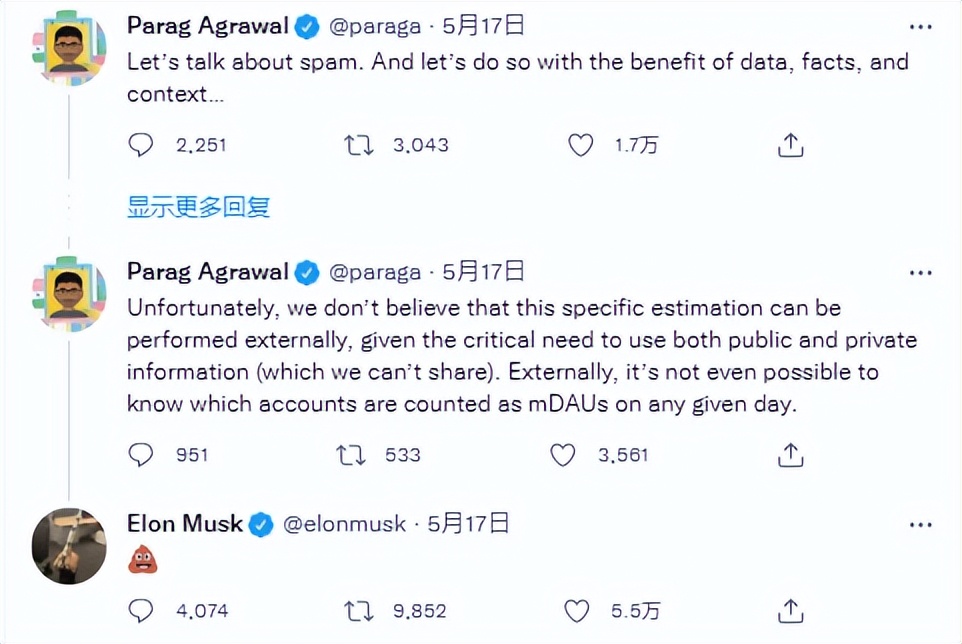962x644 pixels.
Task: Share Elon Musk's emoji tweet
Action: [x=790, y=610]
